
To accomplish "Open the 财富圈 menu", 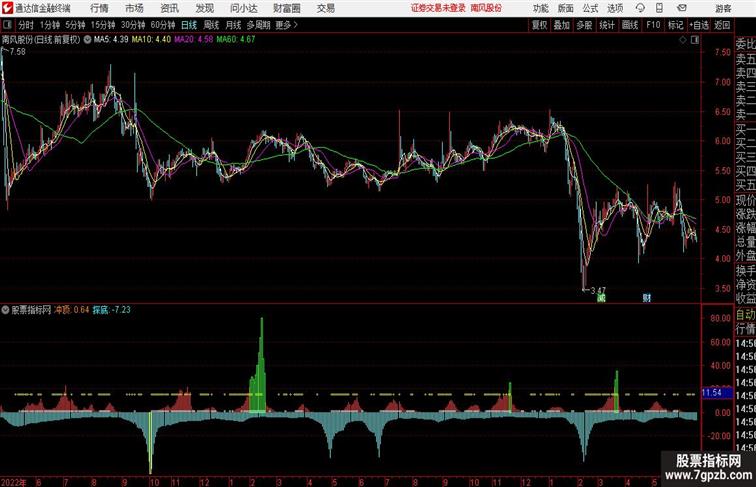I will tap(286, 8).
